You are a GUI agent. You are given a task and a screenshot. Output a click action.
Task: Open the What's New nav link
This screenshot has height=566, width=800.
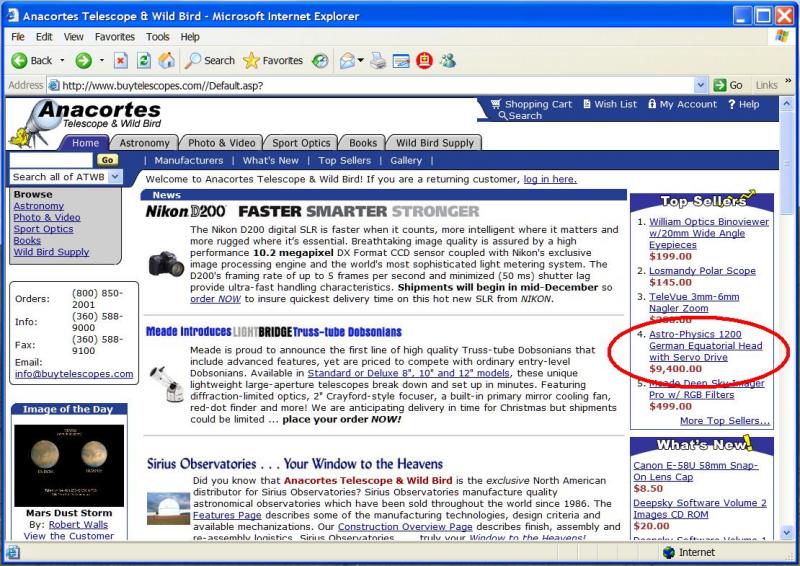(x=270, y=160)
